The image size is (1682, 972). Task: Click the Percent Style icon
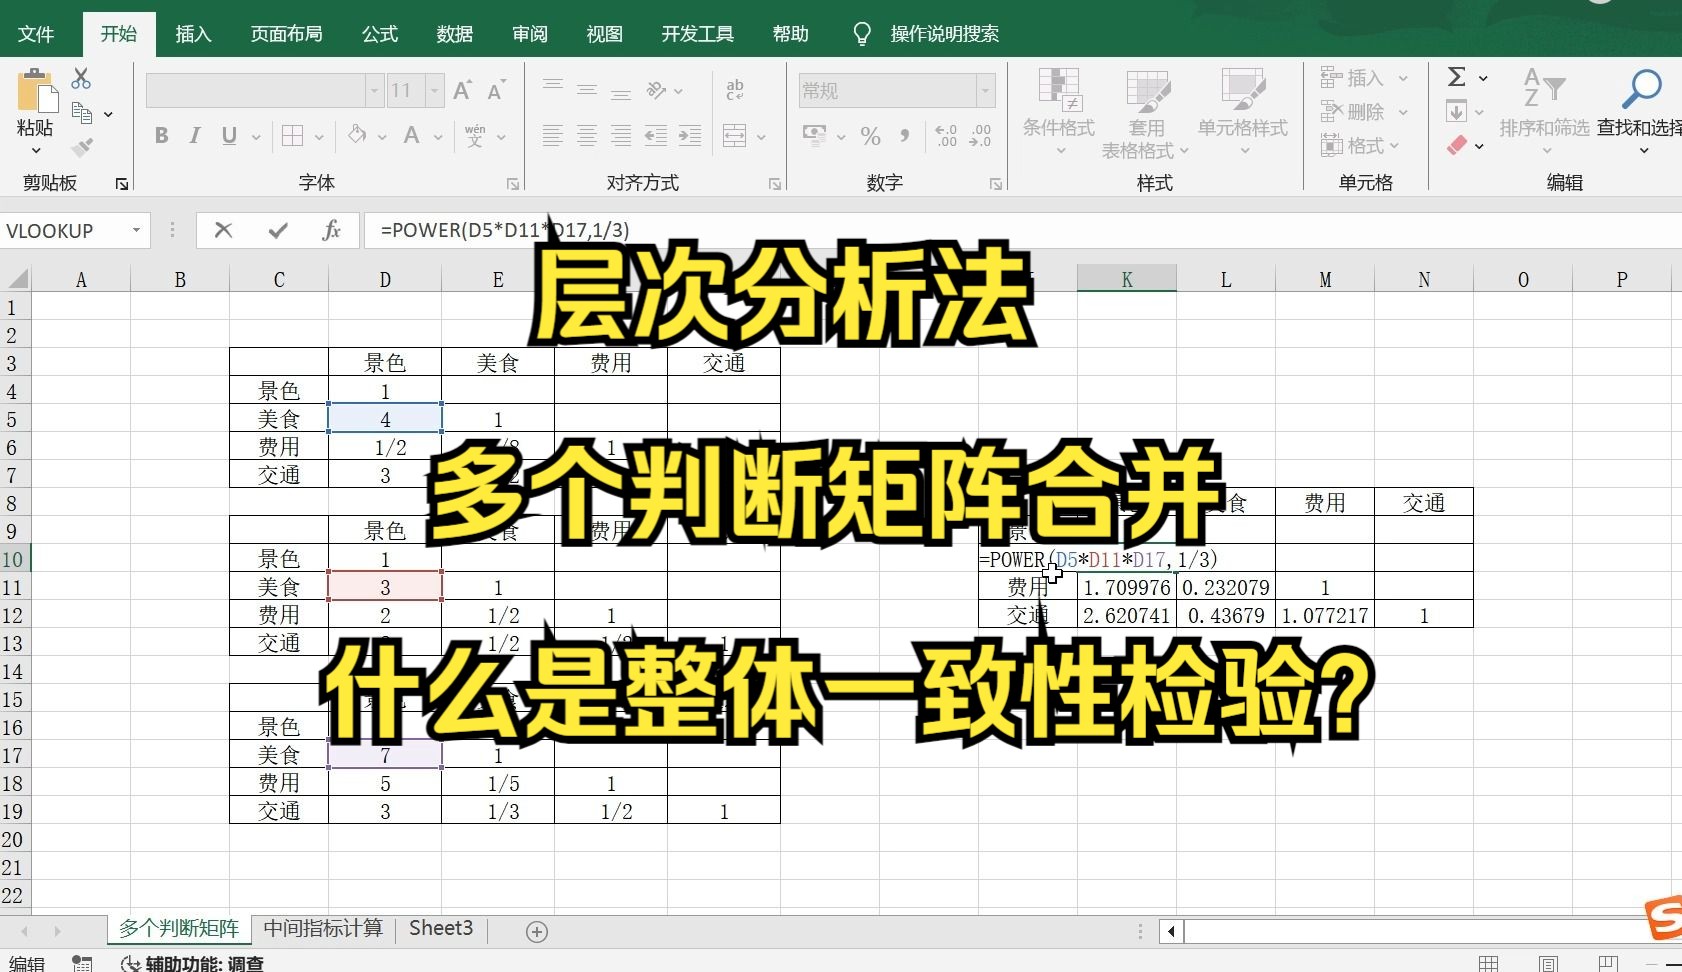click(x=871, y=136)
